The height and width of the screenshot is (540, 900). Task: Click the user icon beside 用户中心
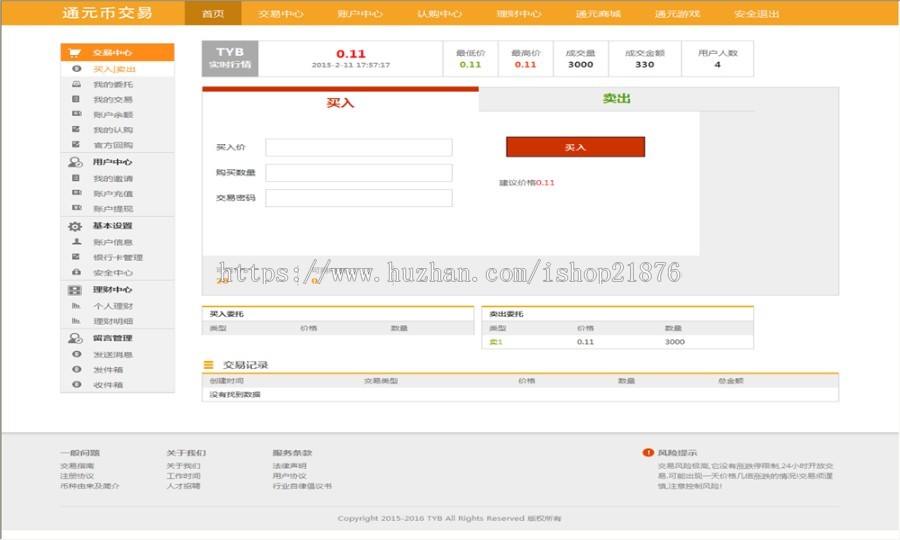click(x=75, y=162)
